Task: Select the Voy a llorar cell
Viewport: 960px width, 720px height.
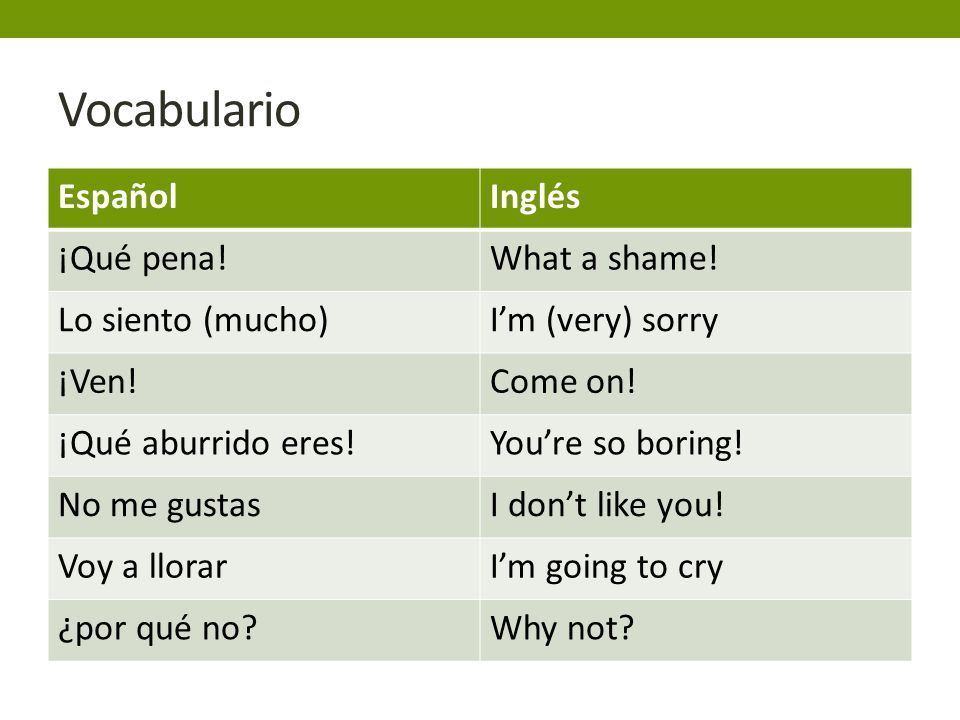Action: (264, 569)
